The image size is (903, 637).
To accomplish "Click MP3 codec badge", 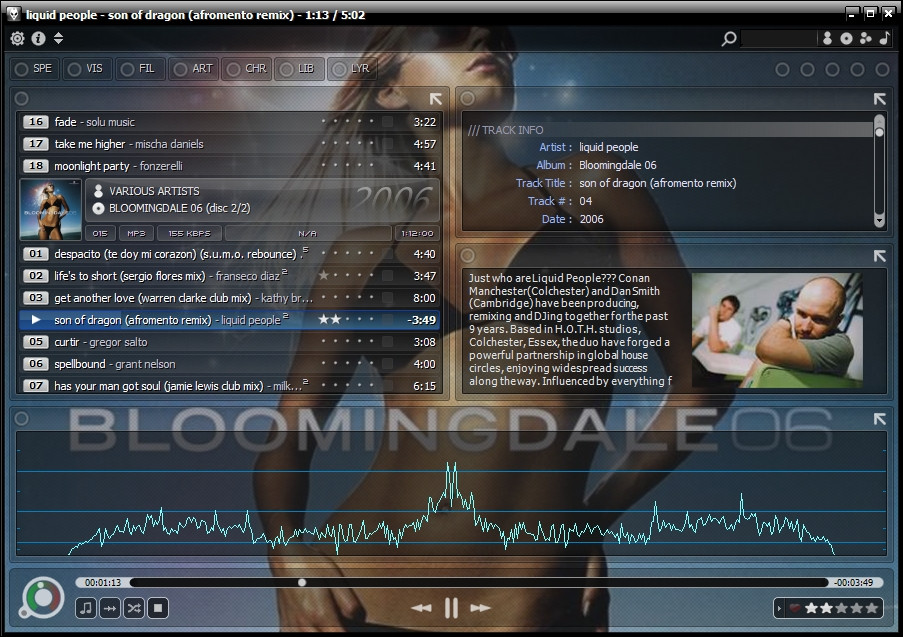I will (x=136, y=233).
